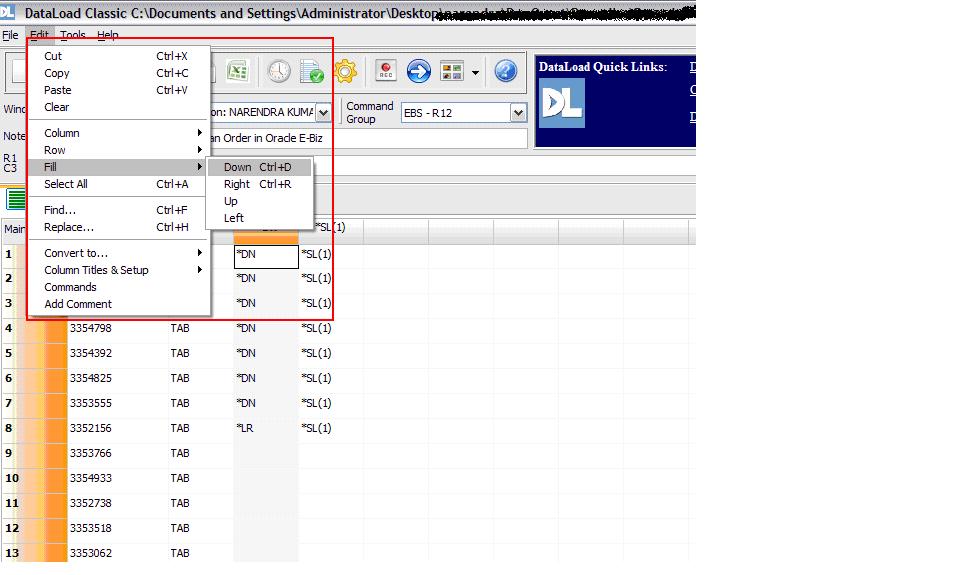The image size is (962, 575).
Task: Select row header 10
Action: tap(12, 478)
